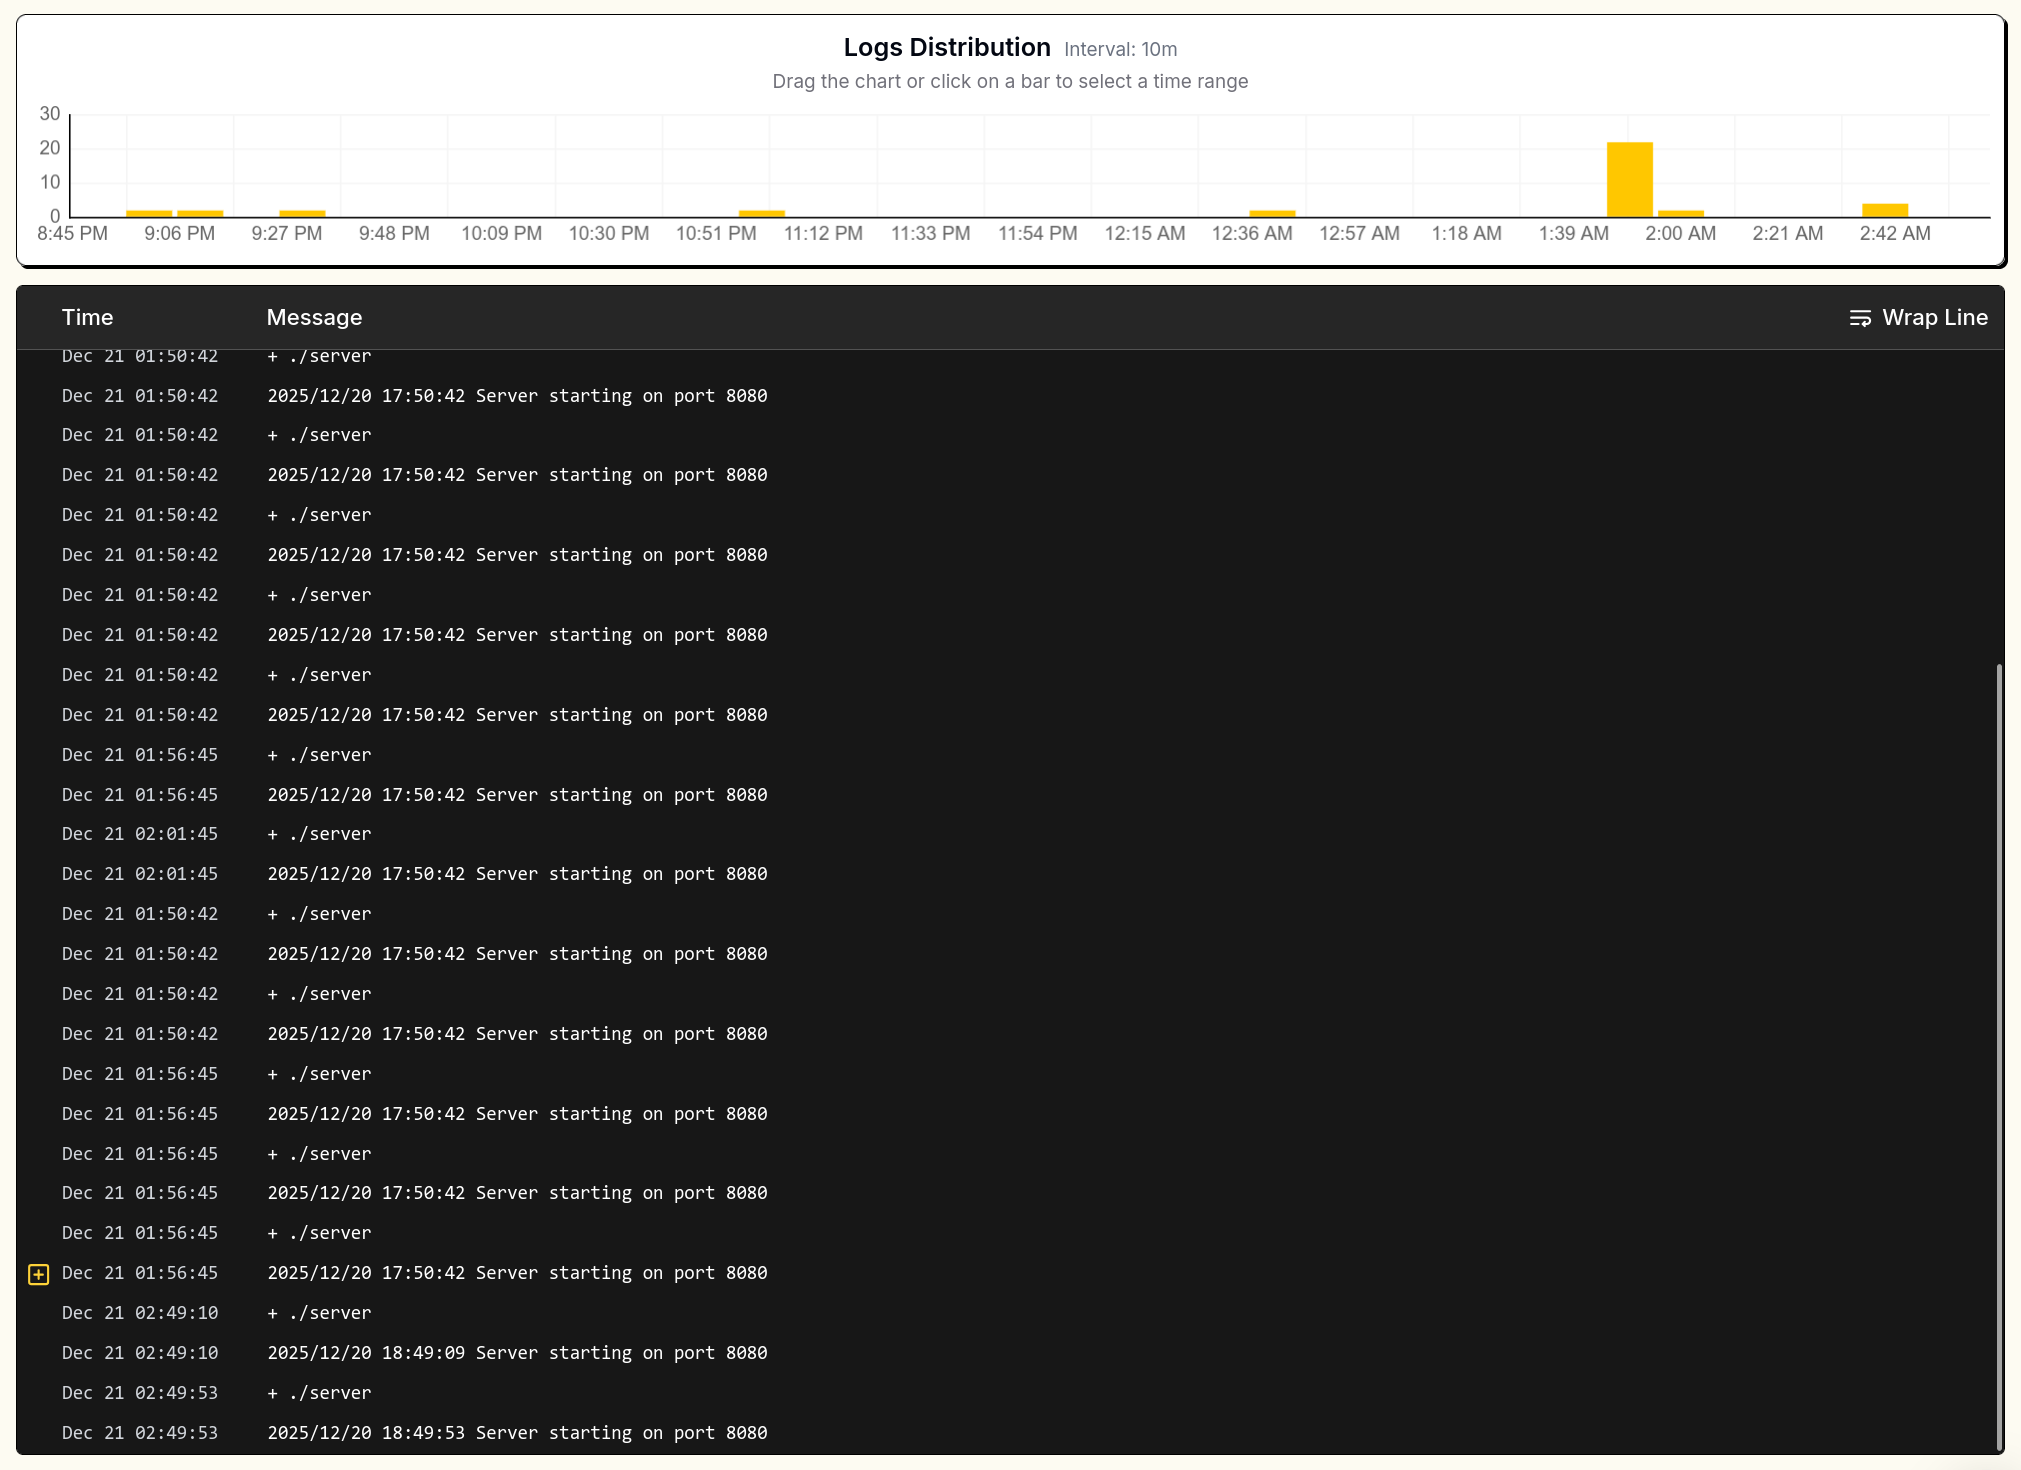The width and height of the screenshot is (2021, 1470).
Task: Expand log row with yellow plus icon
Action: click(x=39, y=1274)
